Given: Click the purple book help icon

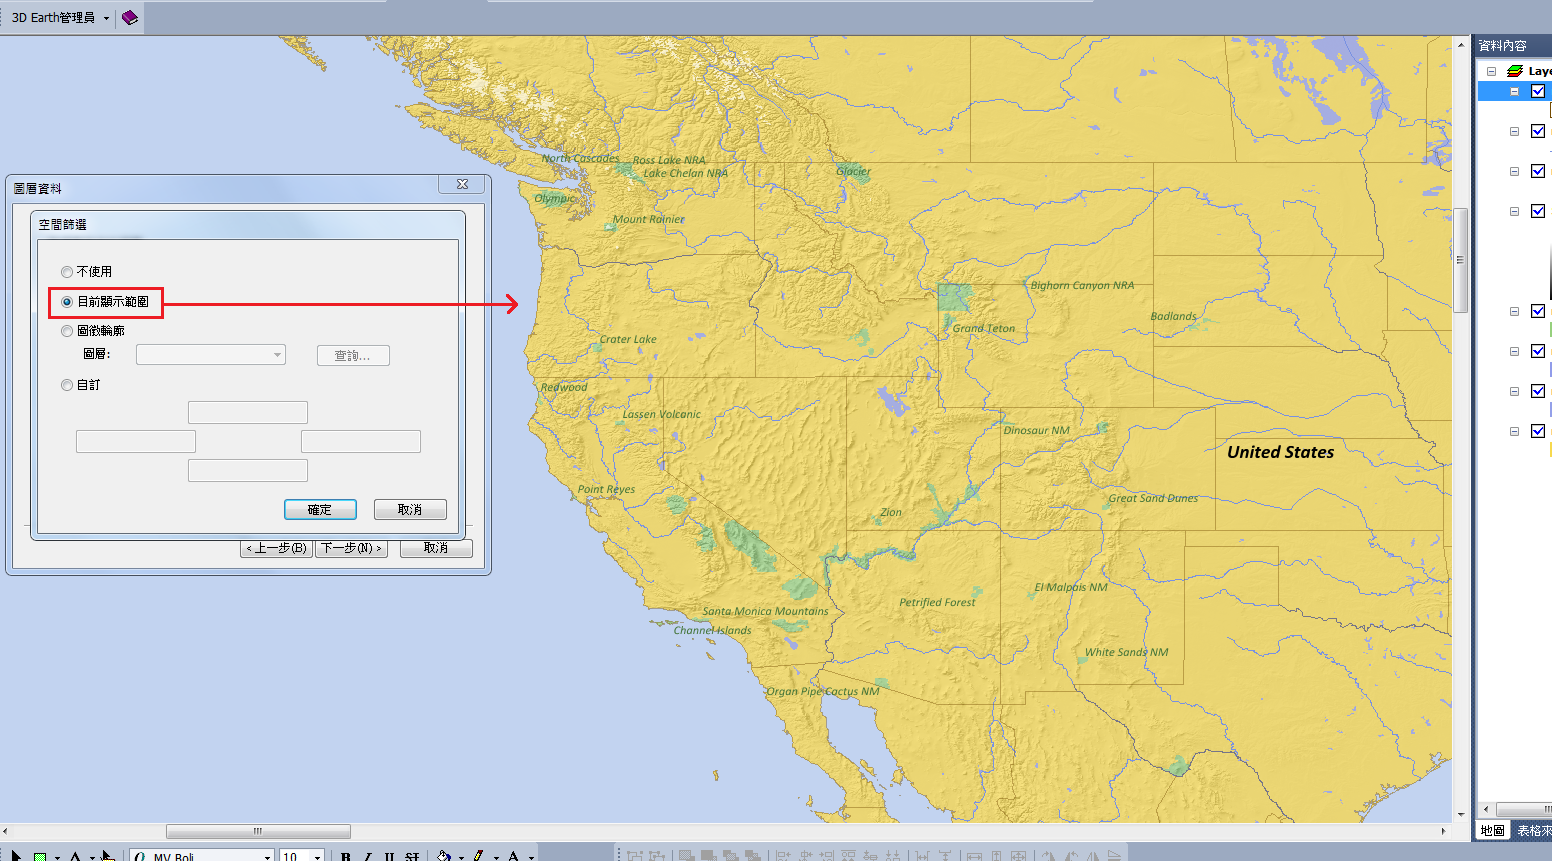Looking at the screenshot, I should tap(129, 18).
